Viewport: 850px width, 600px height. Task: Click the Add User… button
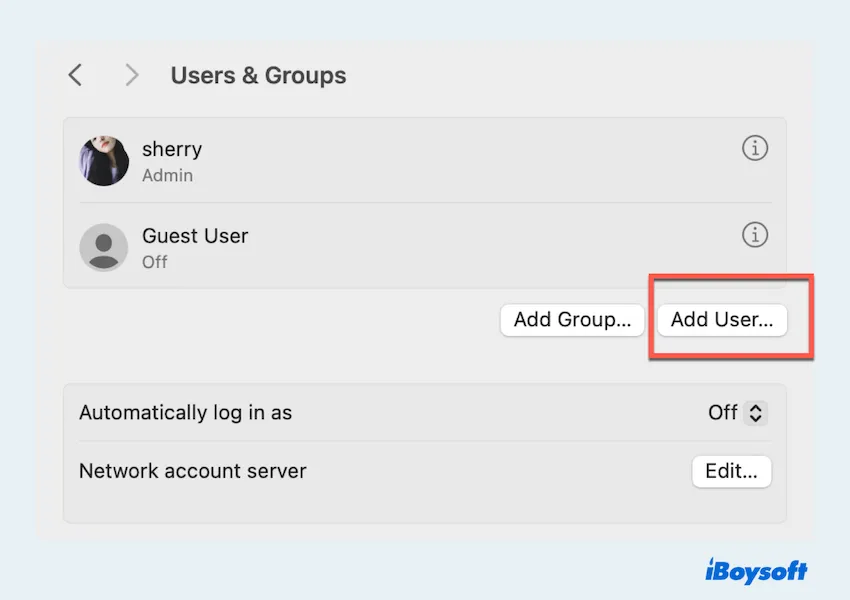(x=722, y=320)
